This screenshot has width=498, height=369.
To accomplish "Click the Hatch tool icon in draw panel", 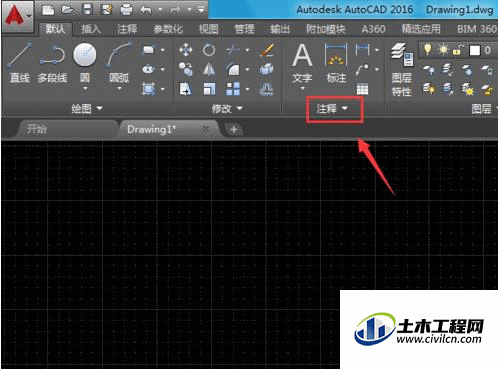I will 148,89.
